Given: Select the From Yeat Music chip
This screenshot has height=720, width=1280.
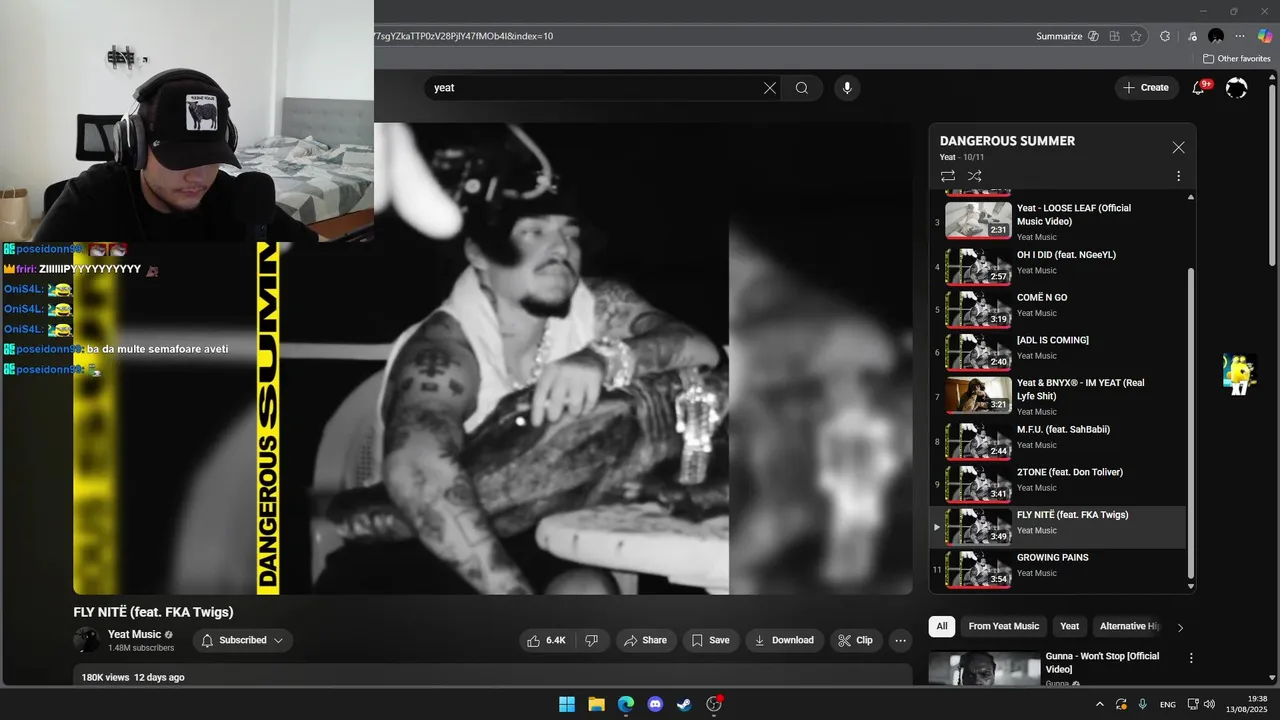Looking at the screenshot, I should (x=1004, y=626).
